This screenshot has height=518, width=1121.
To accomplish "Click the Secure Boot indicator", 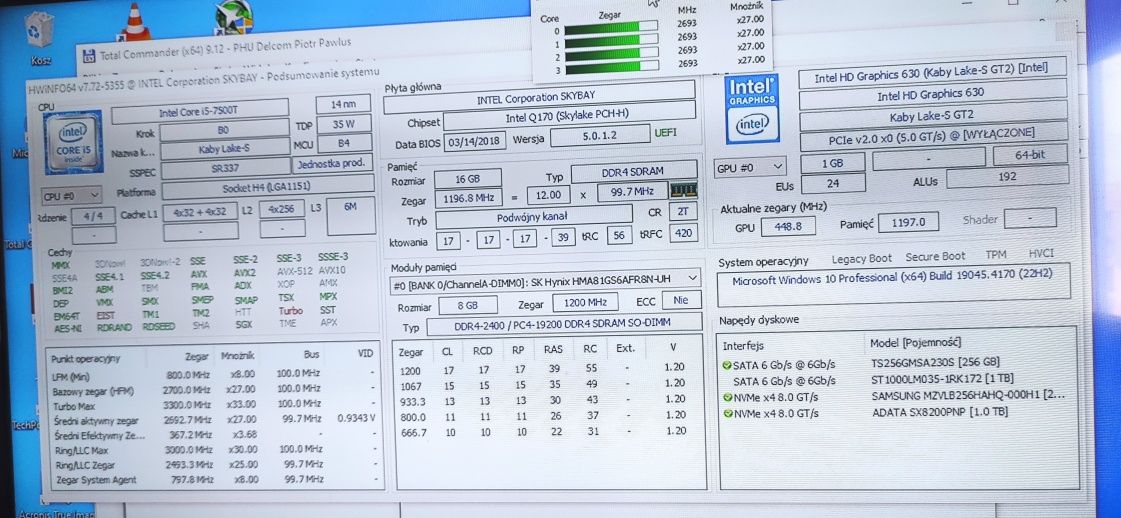I will pyautogui.click(x=934, y=256).
